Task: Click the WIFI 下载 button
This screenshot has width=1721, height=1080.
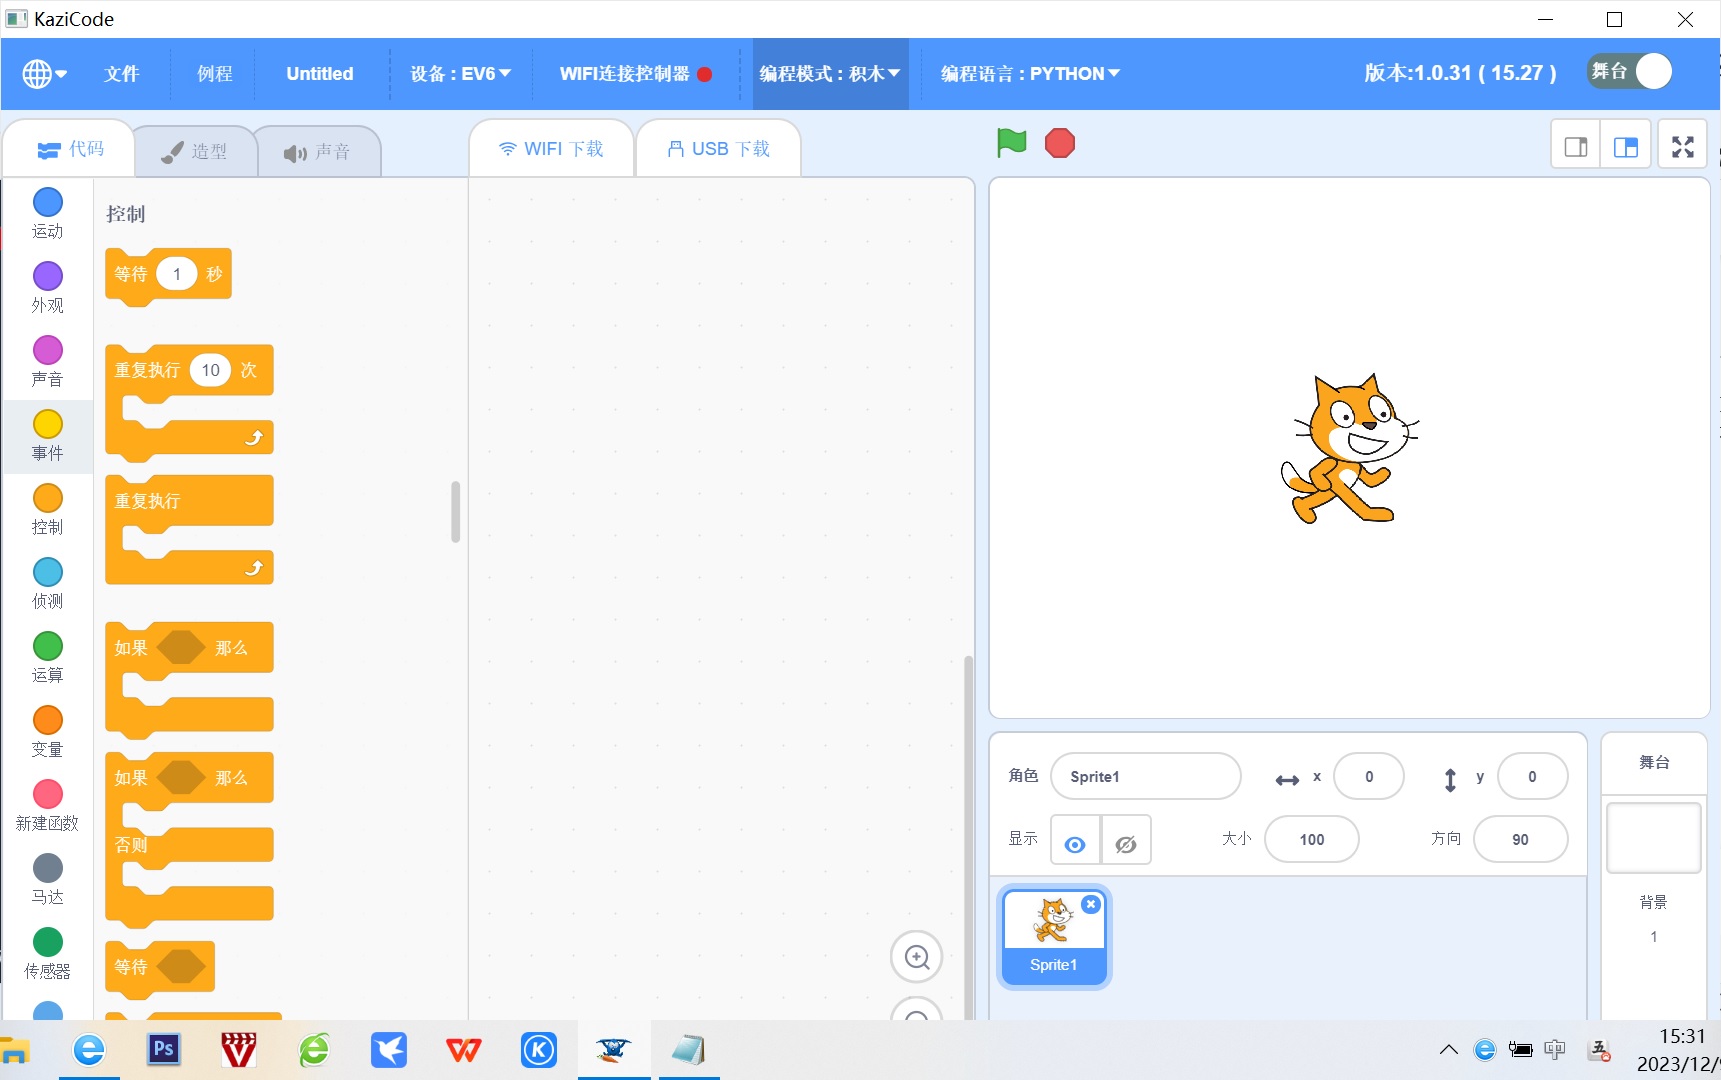Action: [x=551, y=148]
